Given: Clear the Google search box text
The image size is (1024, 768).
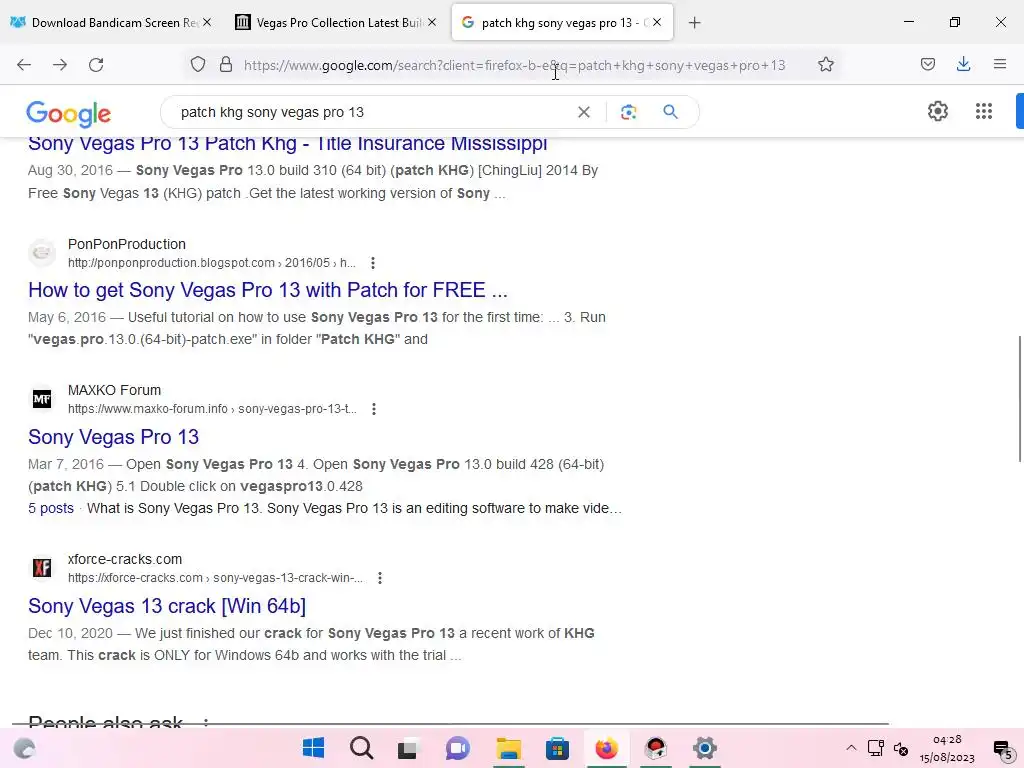Looking at the screenshot, I should click(x=584, y=112).
